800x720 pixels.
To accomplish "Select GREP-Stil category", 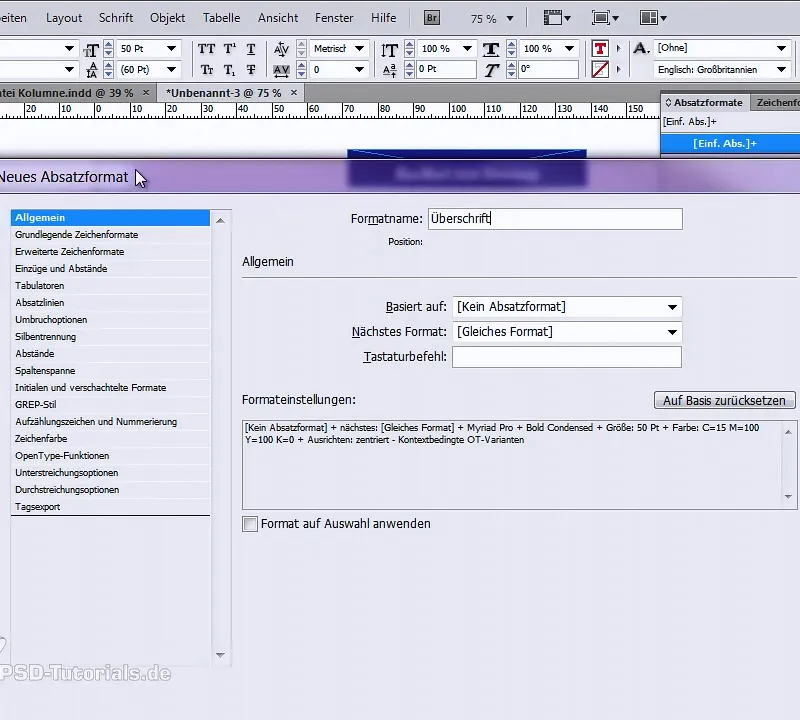I will coord(110,405).
